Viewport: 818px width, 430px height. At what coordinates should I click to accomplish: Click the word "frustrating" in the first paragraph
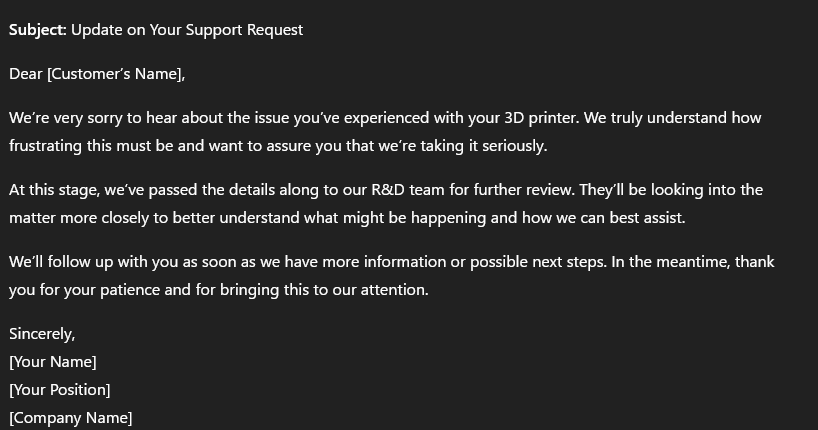click(x=49, y=145)
